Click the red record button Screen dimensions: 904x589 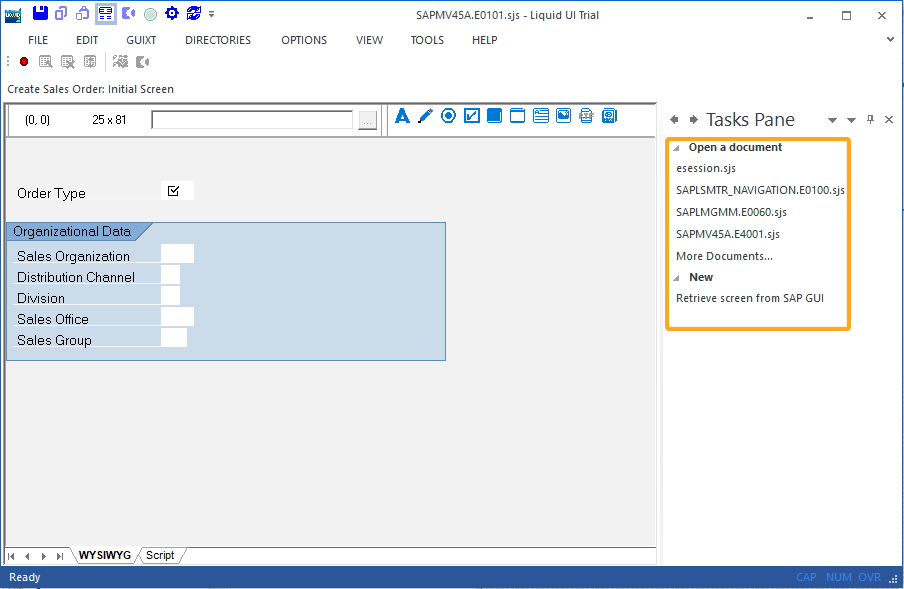24,62
